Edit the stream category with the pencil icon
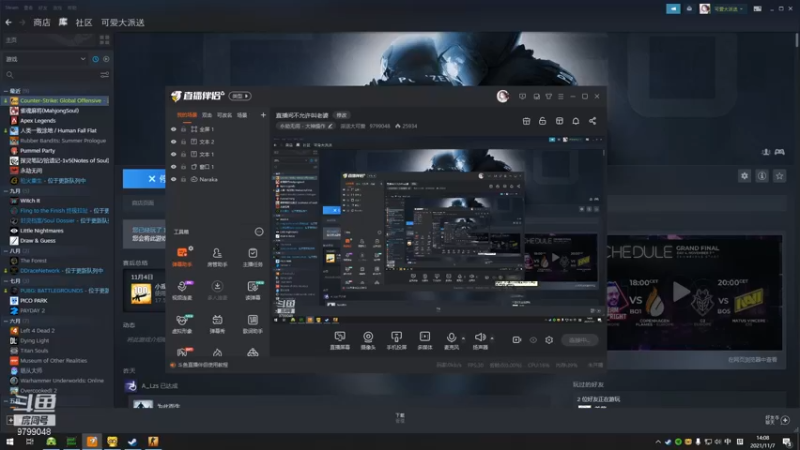Image resolution: width=800 pixels, height=450 pixels. point(330,126)
